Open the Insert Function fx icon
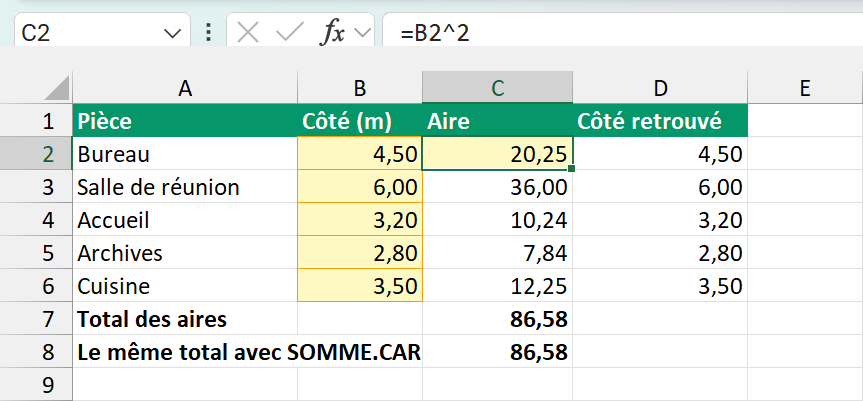The height and width of the screenshot is (401, 863). click(332, 34)
